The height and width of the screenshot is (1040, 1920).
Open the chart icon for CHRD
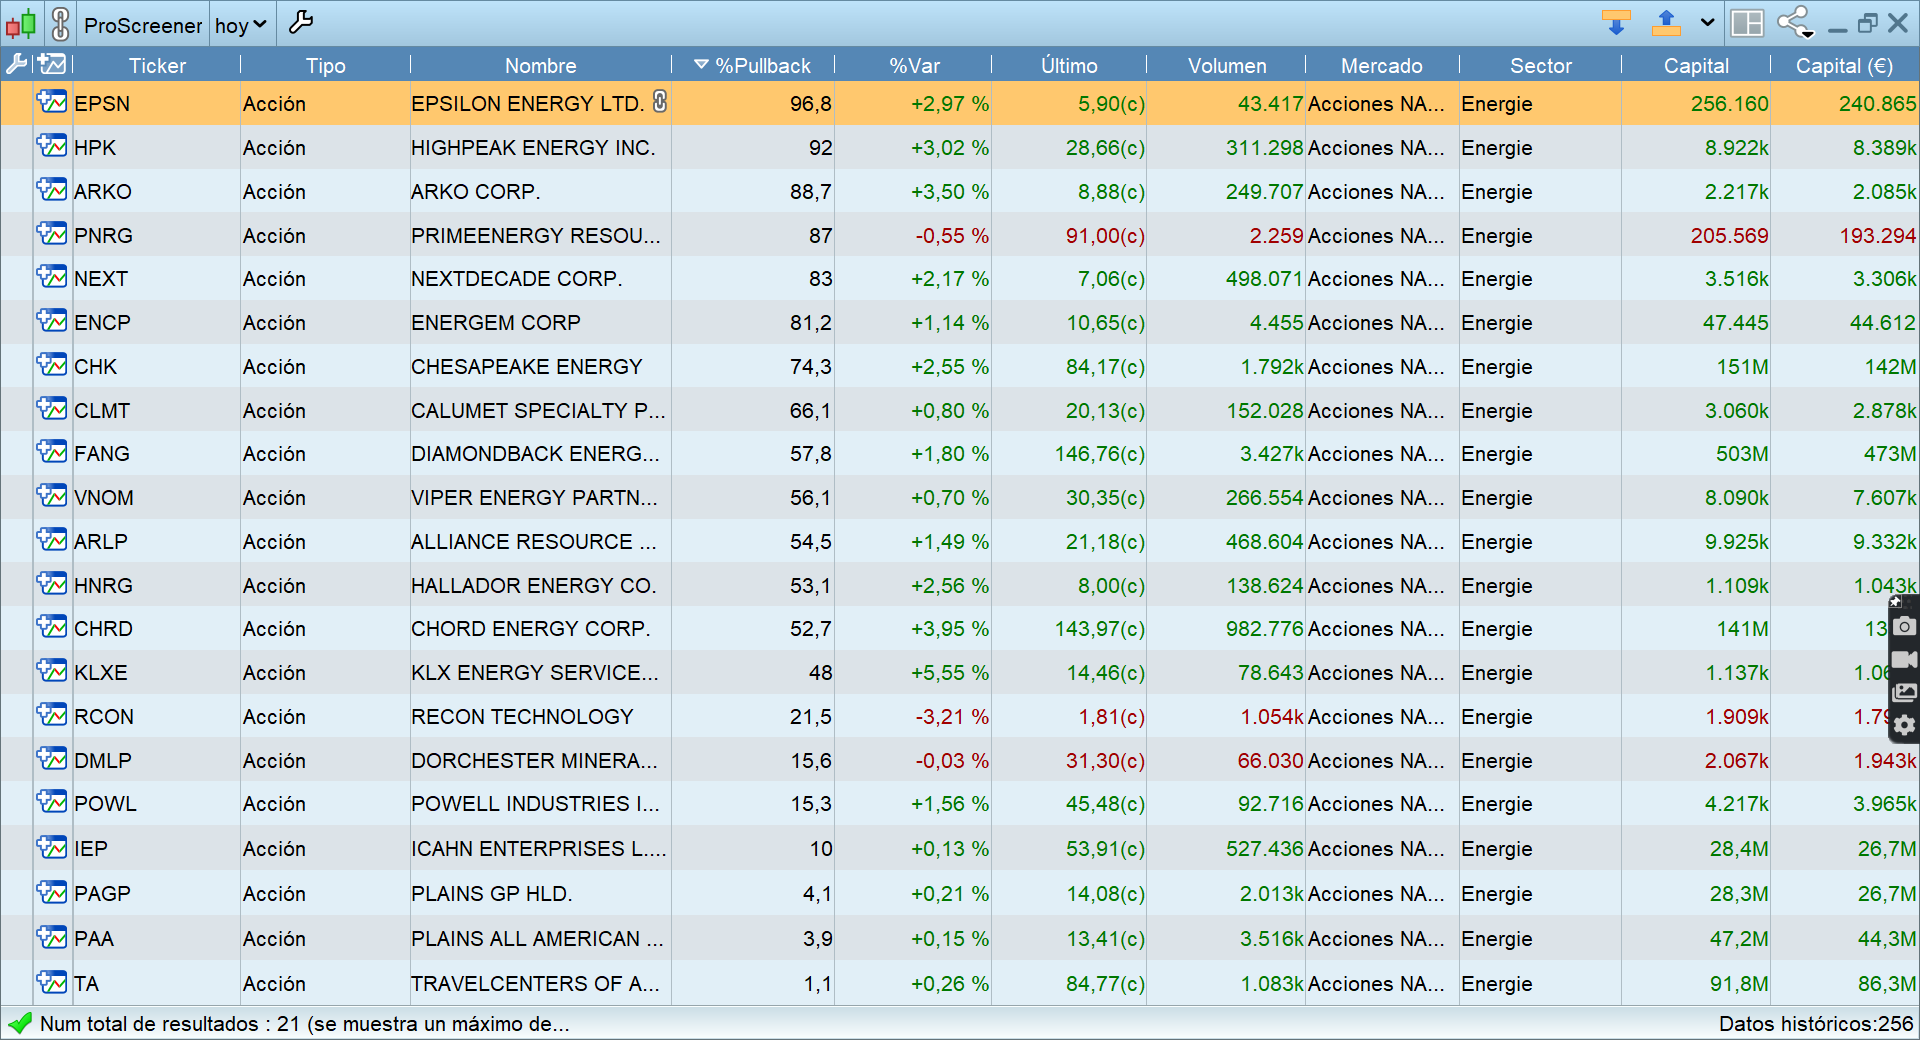click(52, 627)
